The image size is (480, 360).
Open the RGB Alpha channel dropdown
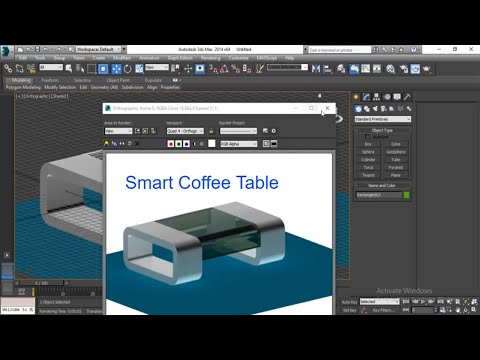pos(238,144)
